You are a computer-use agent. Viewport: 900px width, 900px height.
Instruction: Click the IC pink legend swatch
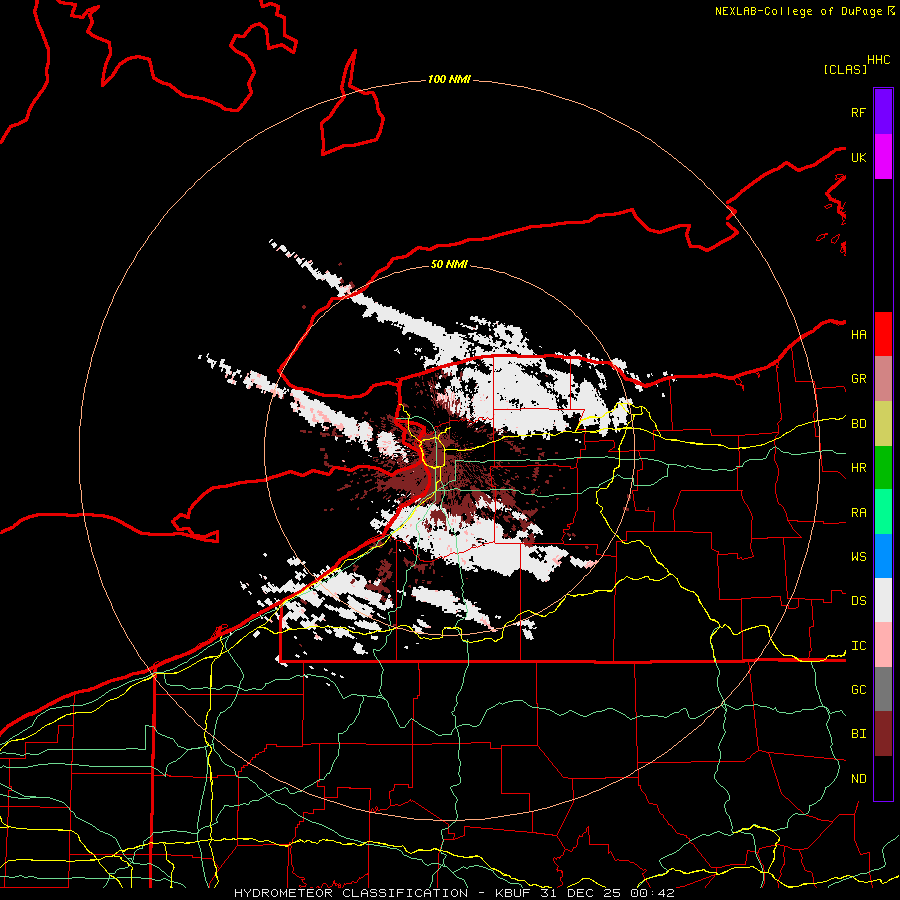click(883, 645)
